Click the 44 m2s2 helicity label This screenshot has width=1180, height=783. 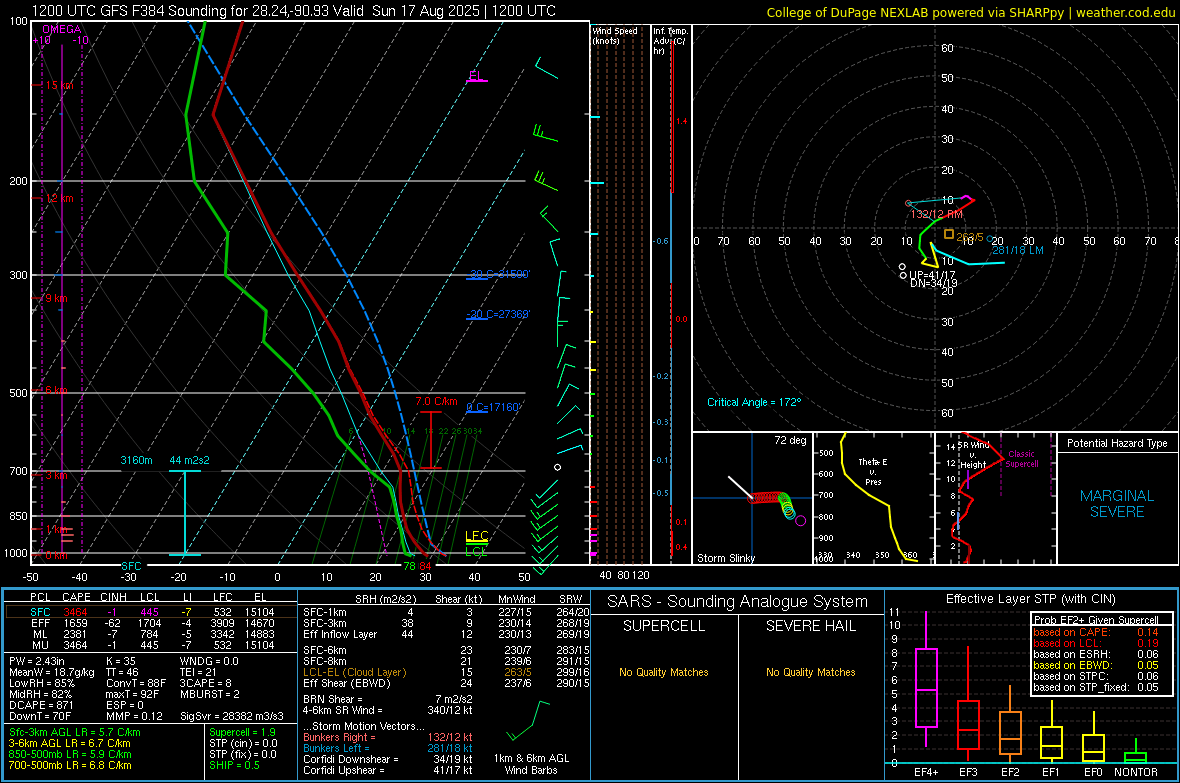[x=190, y=460]
